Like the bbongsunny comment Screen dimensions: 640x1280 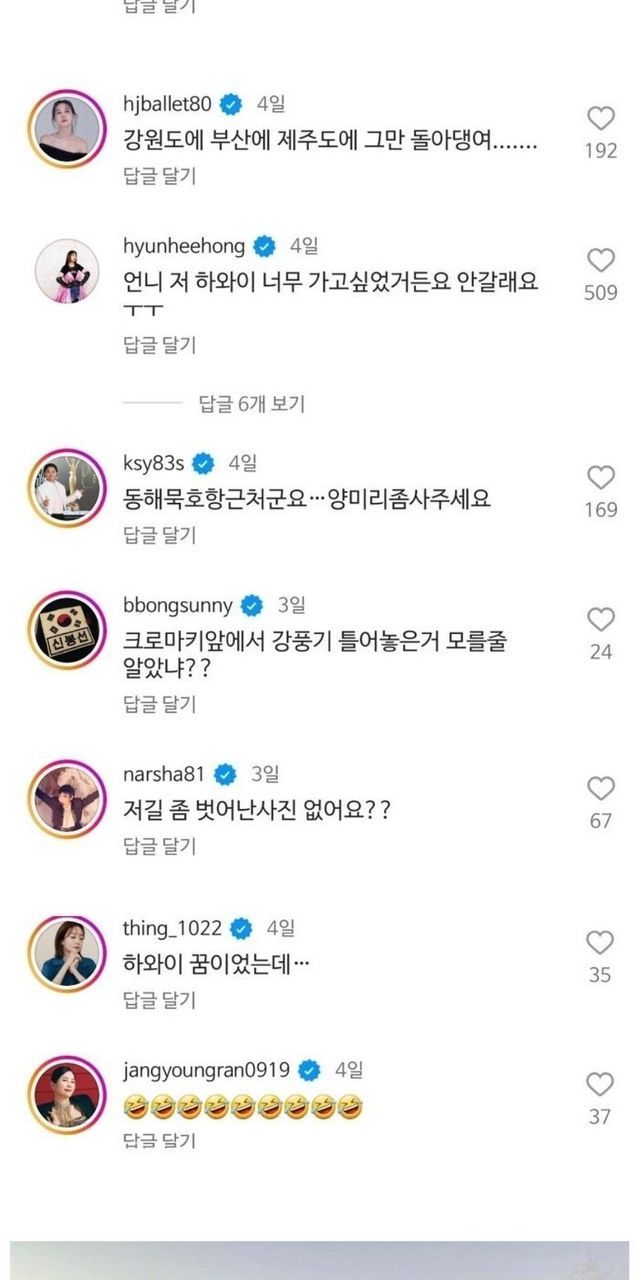point(600,619)
